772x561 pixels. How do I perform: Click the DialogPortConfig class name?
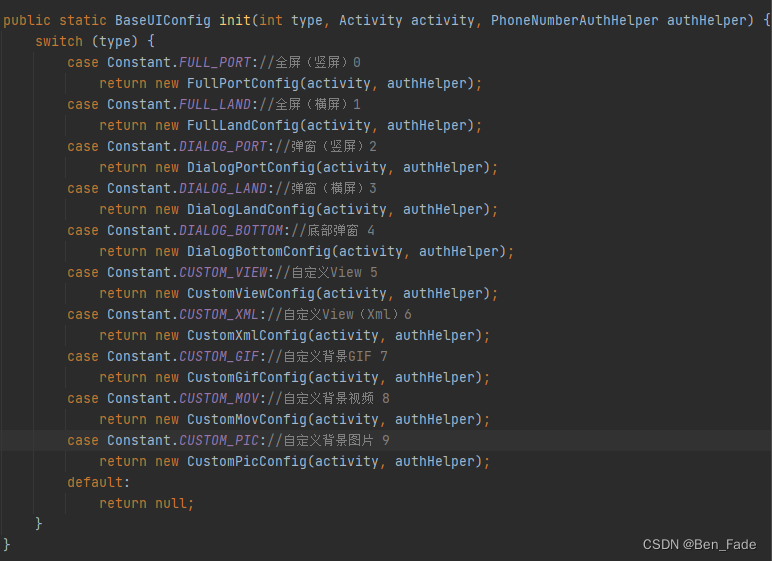(x=250, y=167)
